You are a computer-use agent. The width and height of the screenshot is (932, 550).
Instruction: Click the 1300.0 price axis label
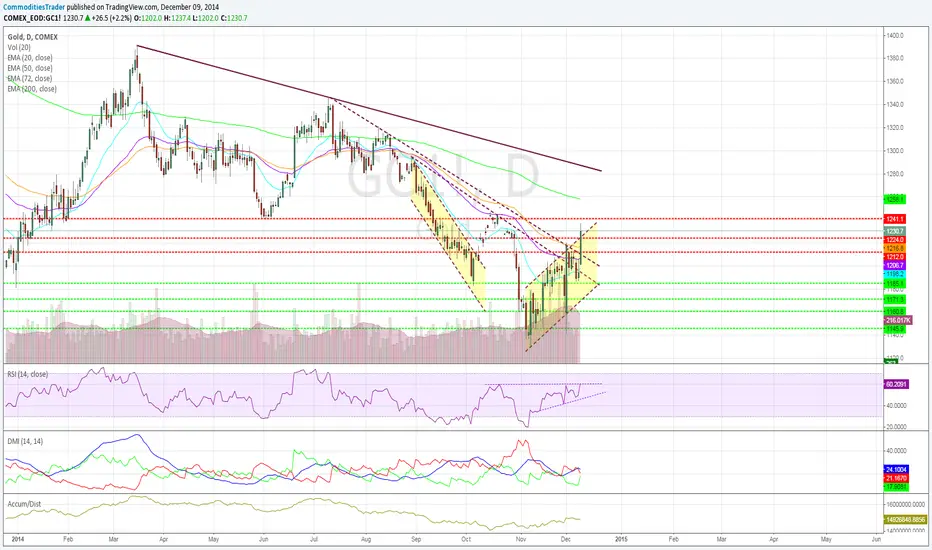click(895, 151)
